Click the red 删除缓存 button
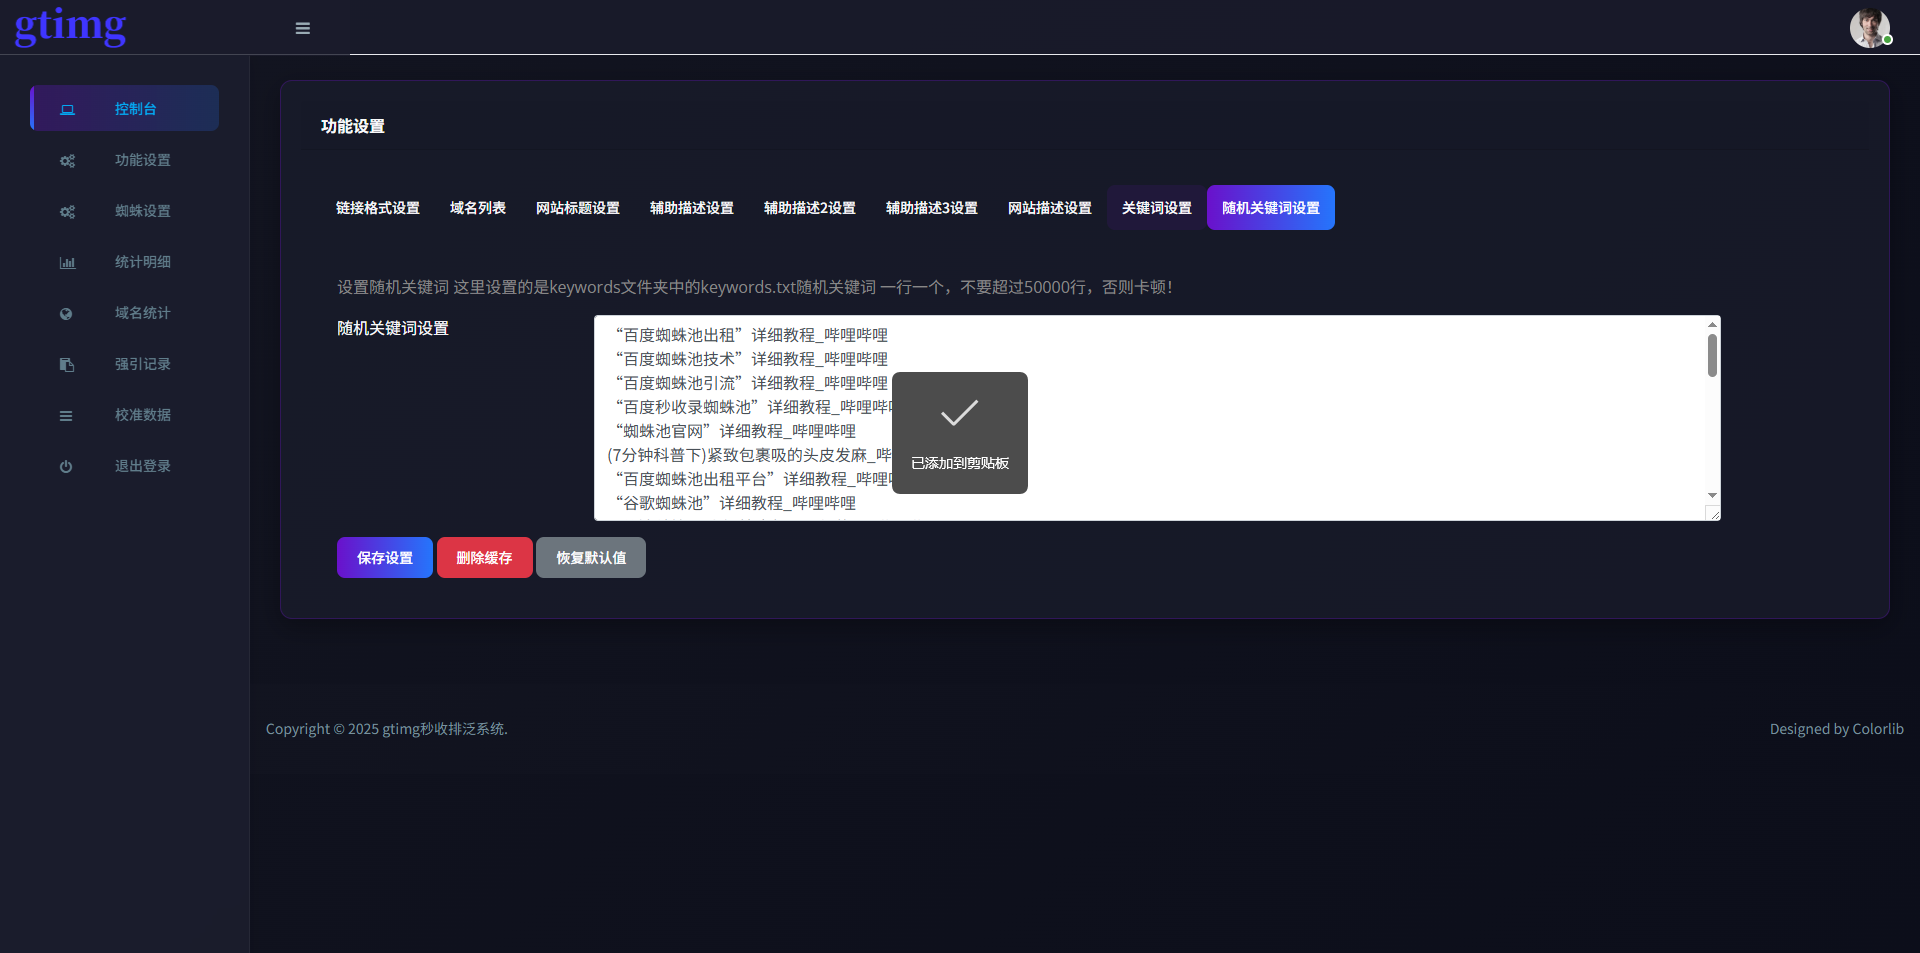Viewport: 1920px width, 953px height. point(485,558)
